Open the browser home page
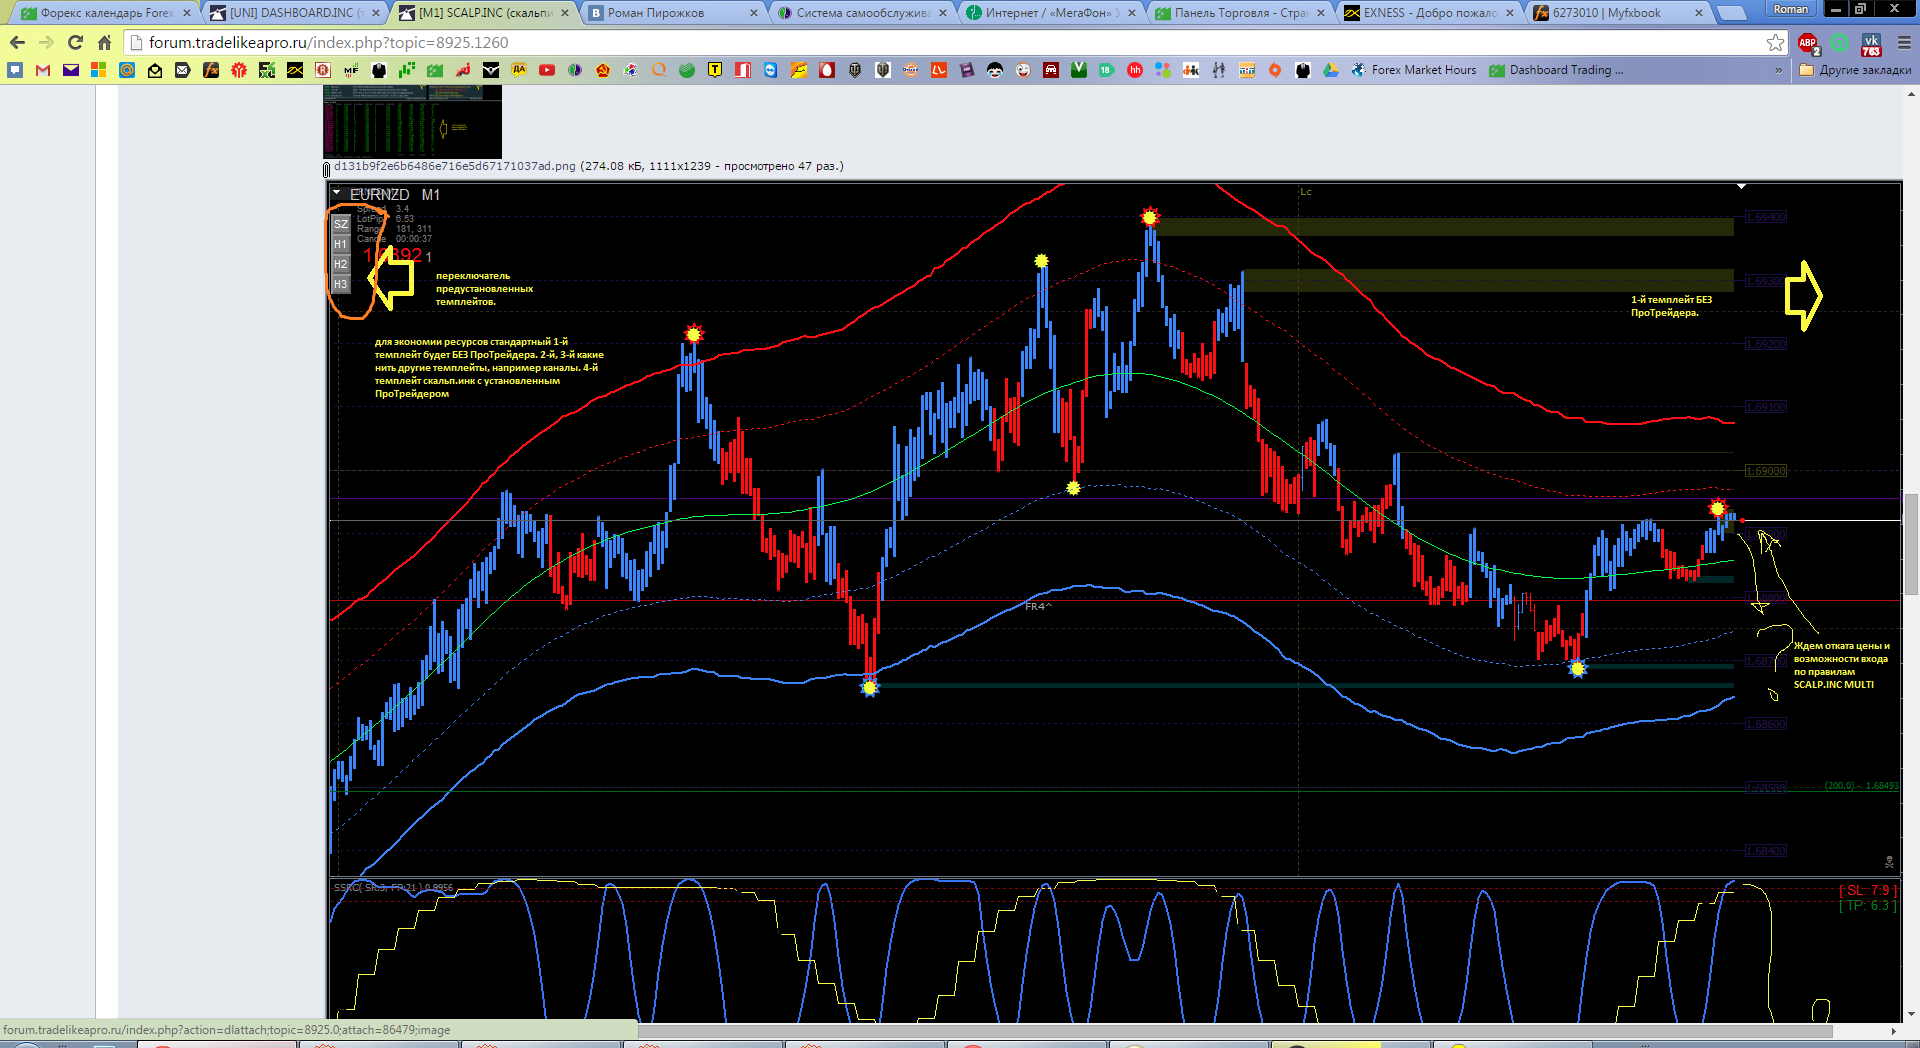Screen dimensions: 1920x1048 pos(104,43)
